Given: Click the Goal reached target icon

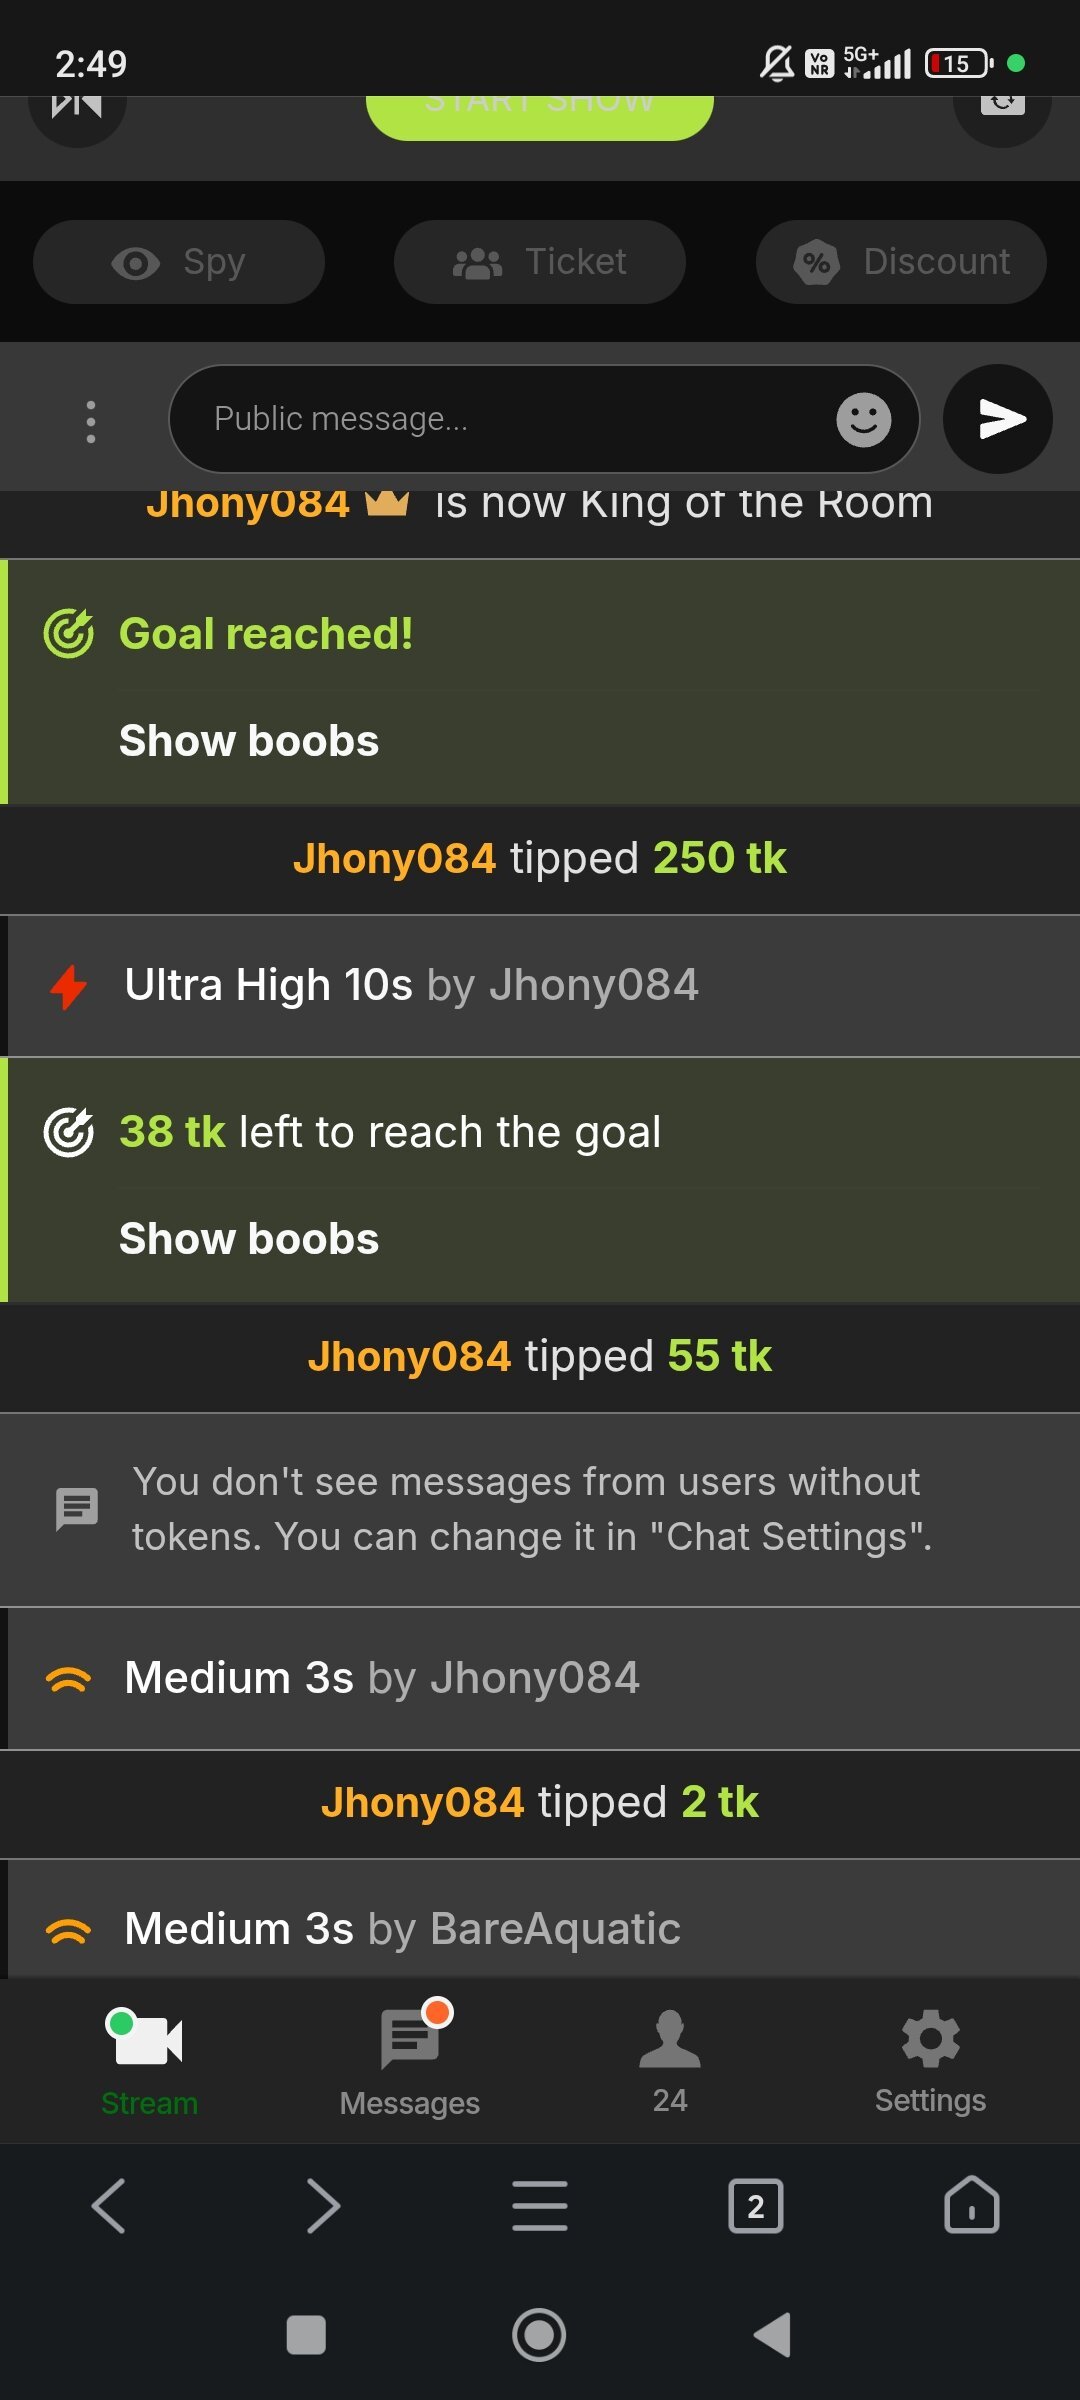Looking at the screenshot, I should pos(69,633).
